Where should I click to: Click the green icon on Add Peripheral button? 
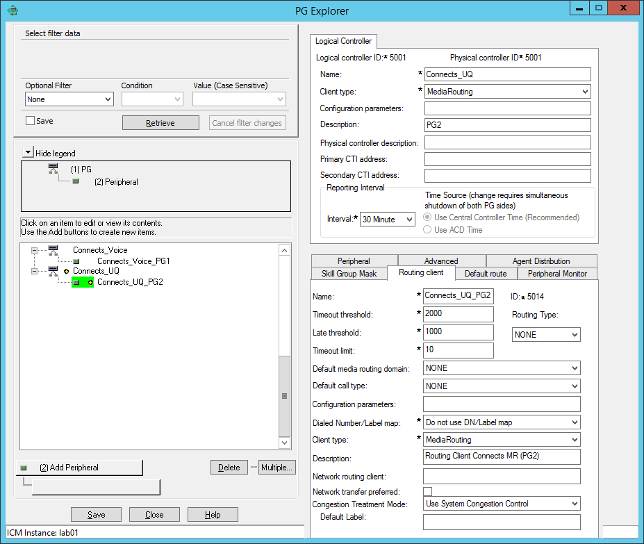23,468
